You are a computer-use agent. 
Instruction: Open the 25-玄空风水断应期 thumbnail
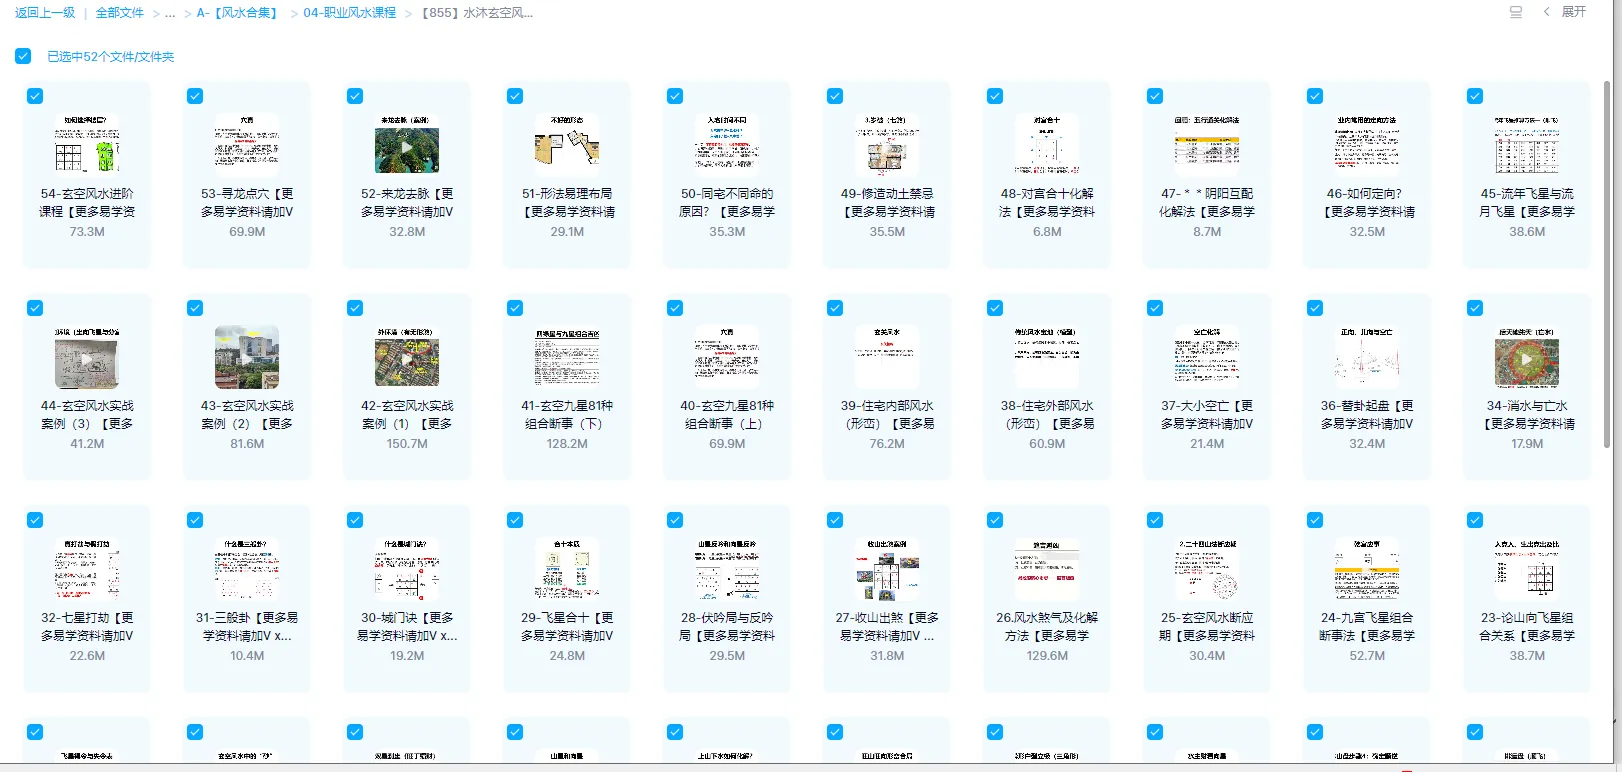[1207, 569]
